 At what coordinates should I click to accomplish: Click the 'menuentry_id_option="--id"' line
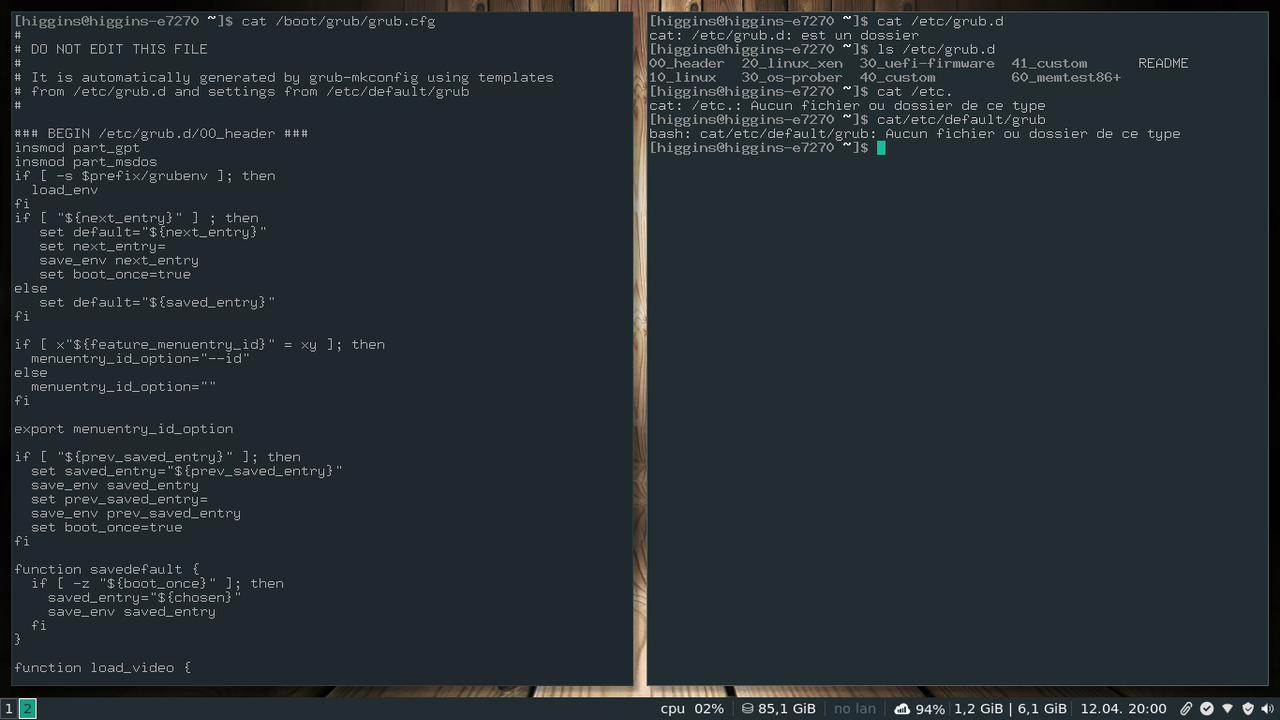140,358
